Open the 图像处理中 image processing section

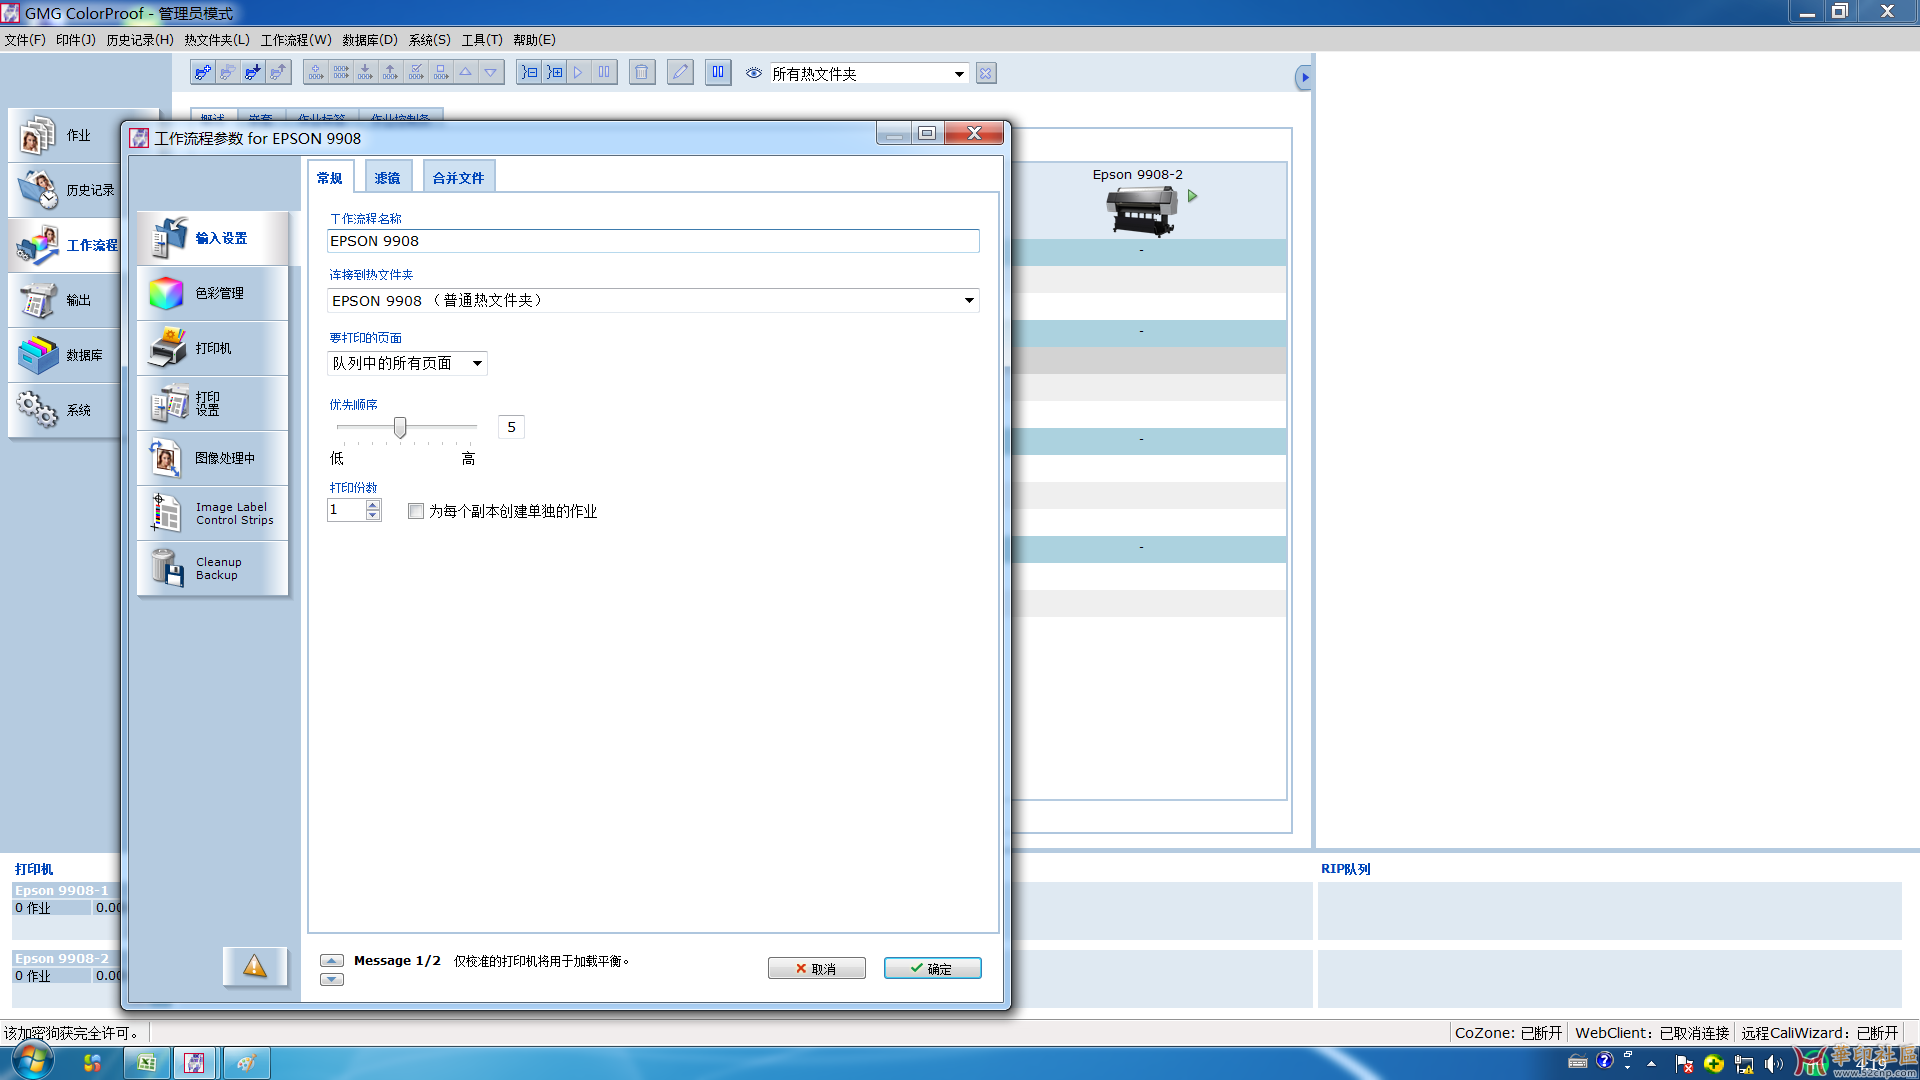click(213, 458)
